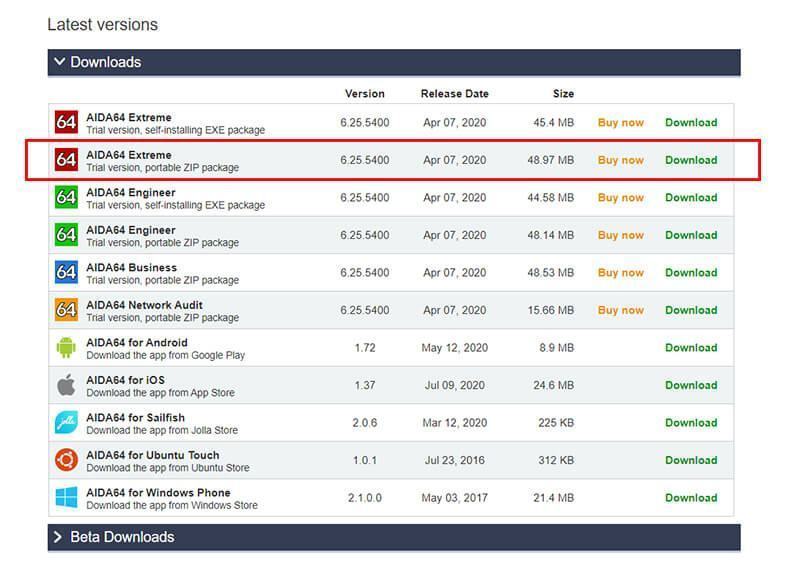Download AIDA64 for Windows Phone

click(x=691, y=498)
